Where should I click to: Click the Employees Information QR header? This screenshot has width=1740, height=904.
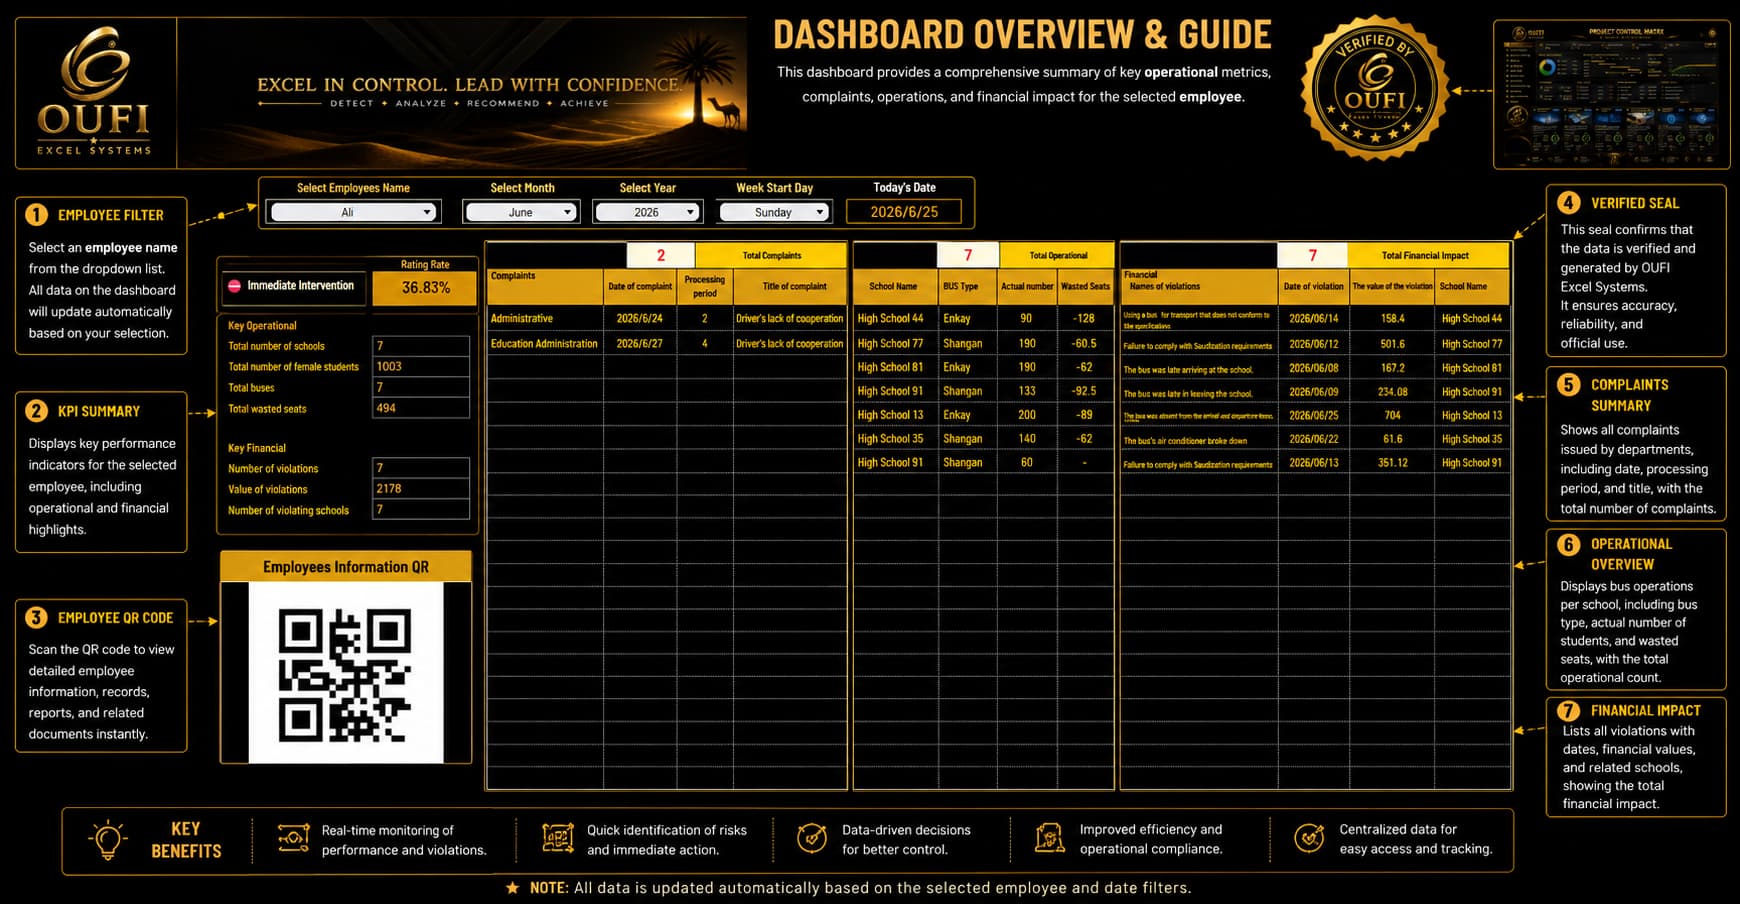pyautogui.click(x=346, y=567)
